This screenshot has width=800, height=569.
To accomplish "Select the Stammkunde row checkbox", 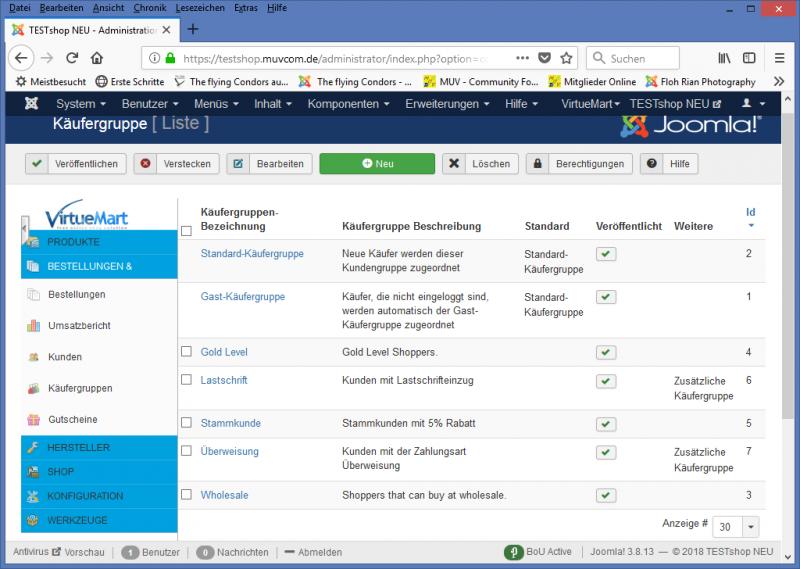I will 186,423.
